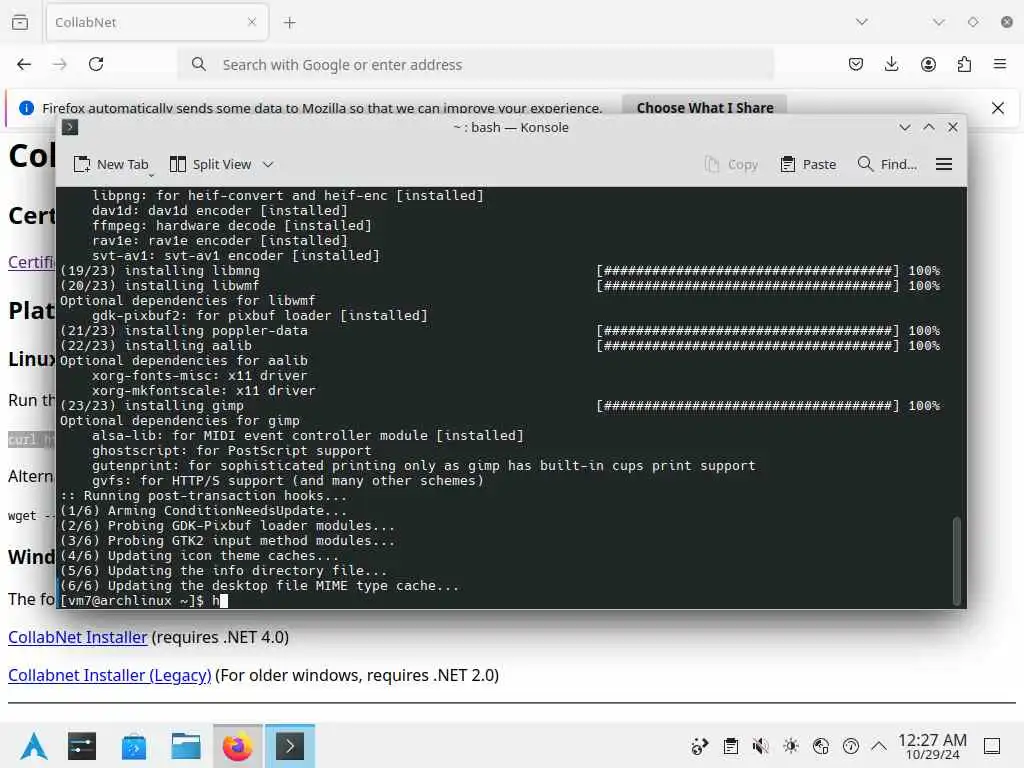Click the Firefox address bar
The image size is (1024, 768).
475,65
